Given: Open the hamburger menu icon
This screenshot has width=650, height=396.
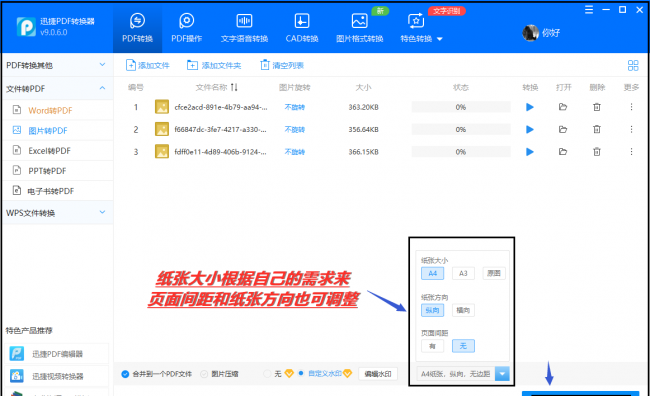Looking at the screenshot, I should (x=589, y=10).
